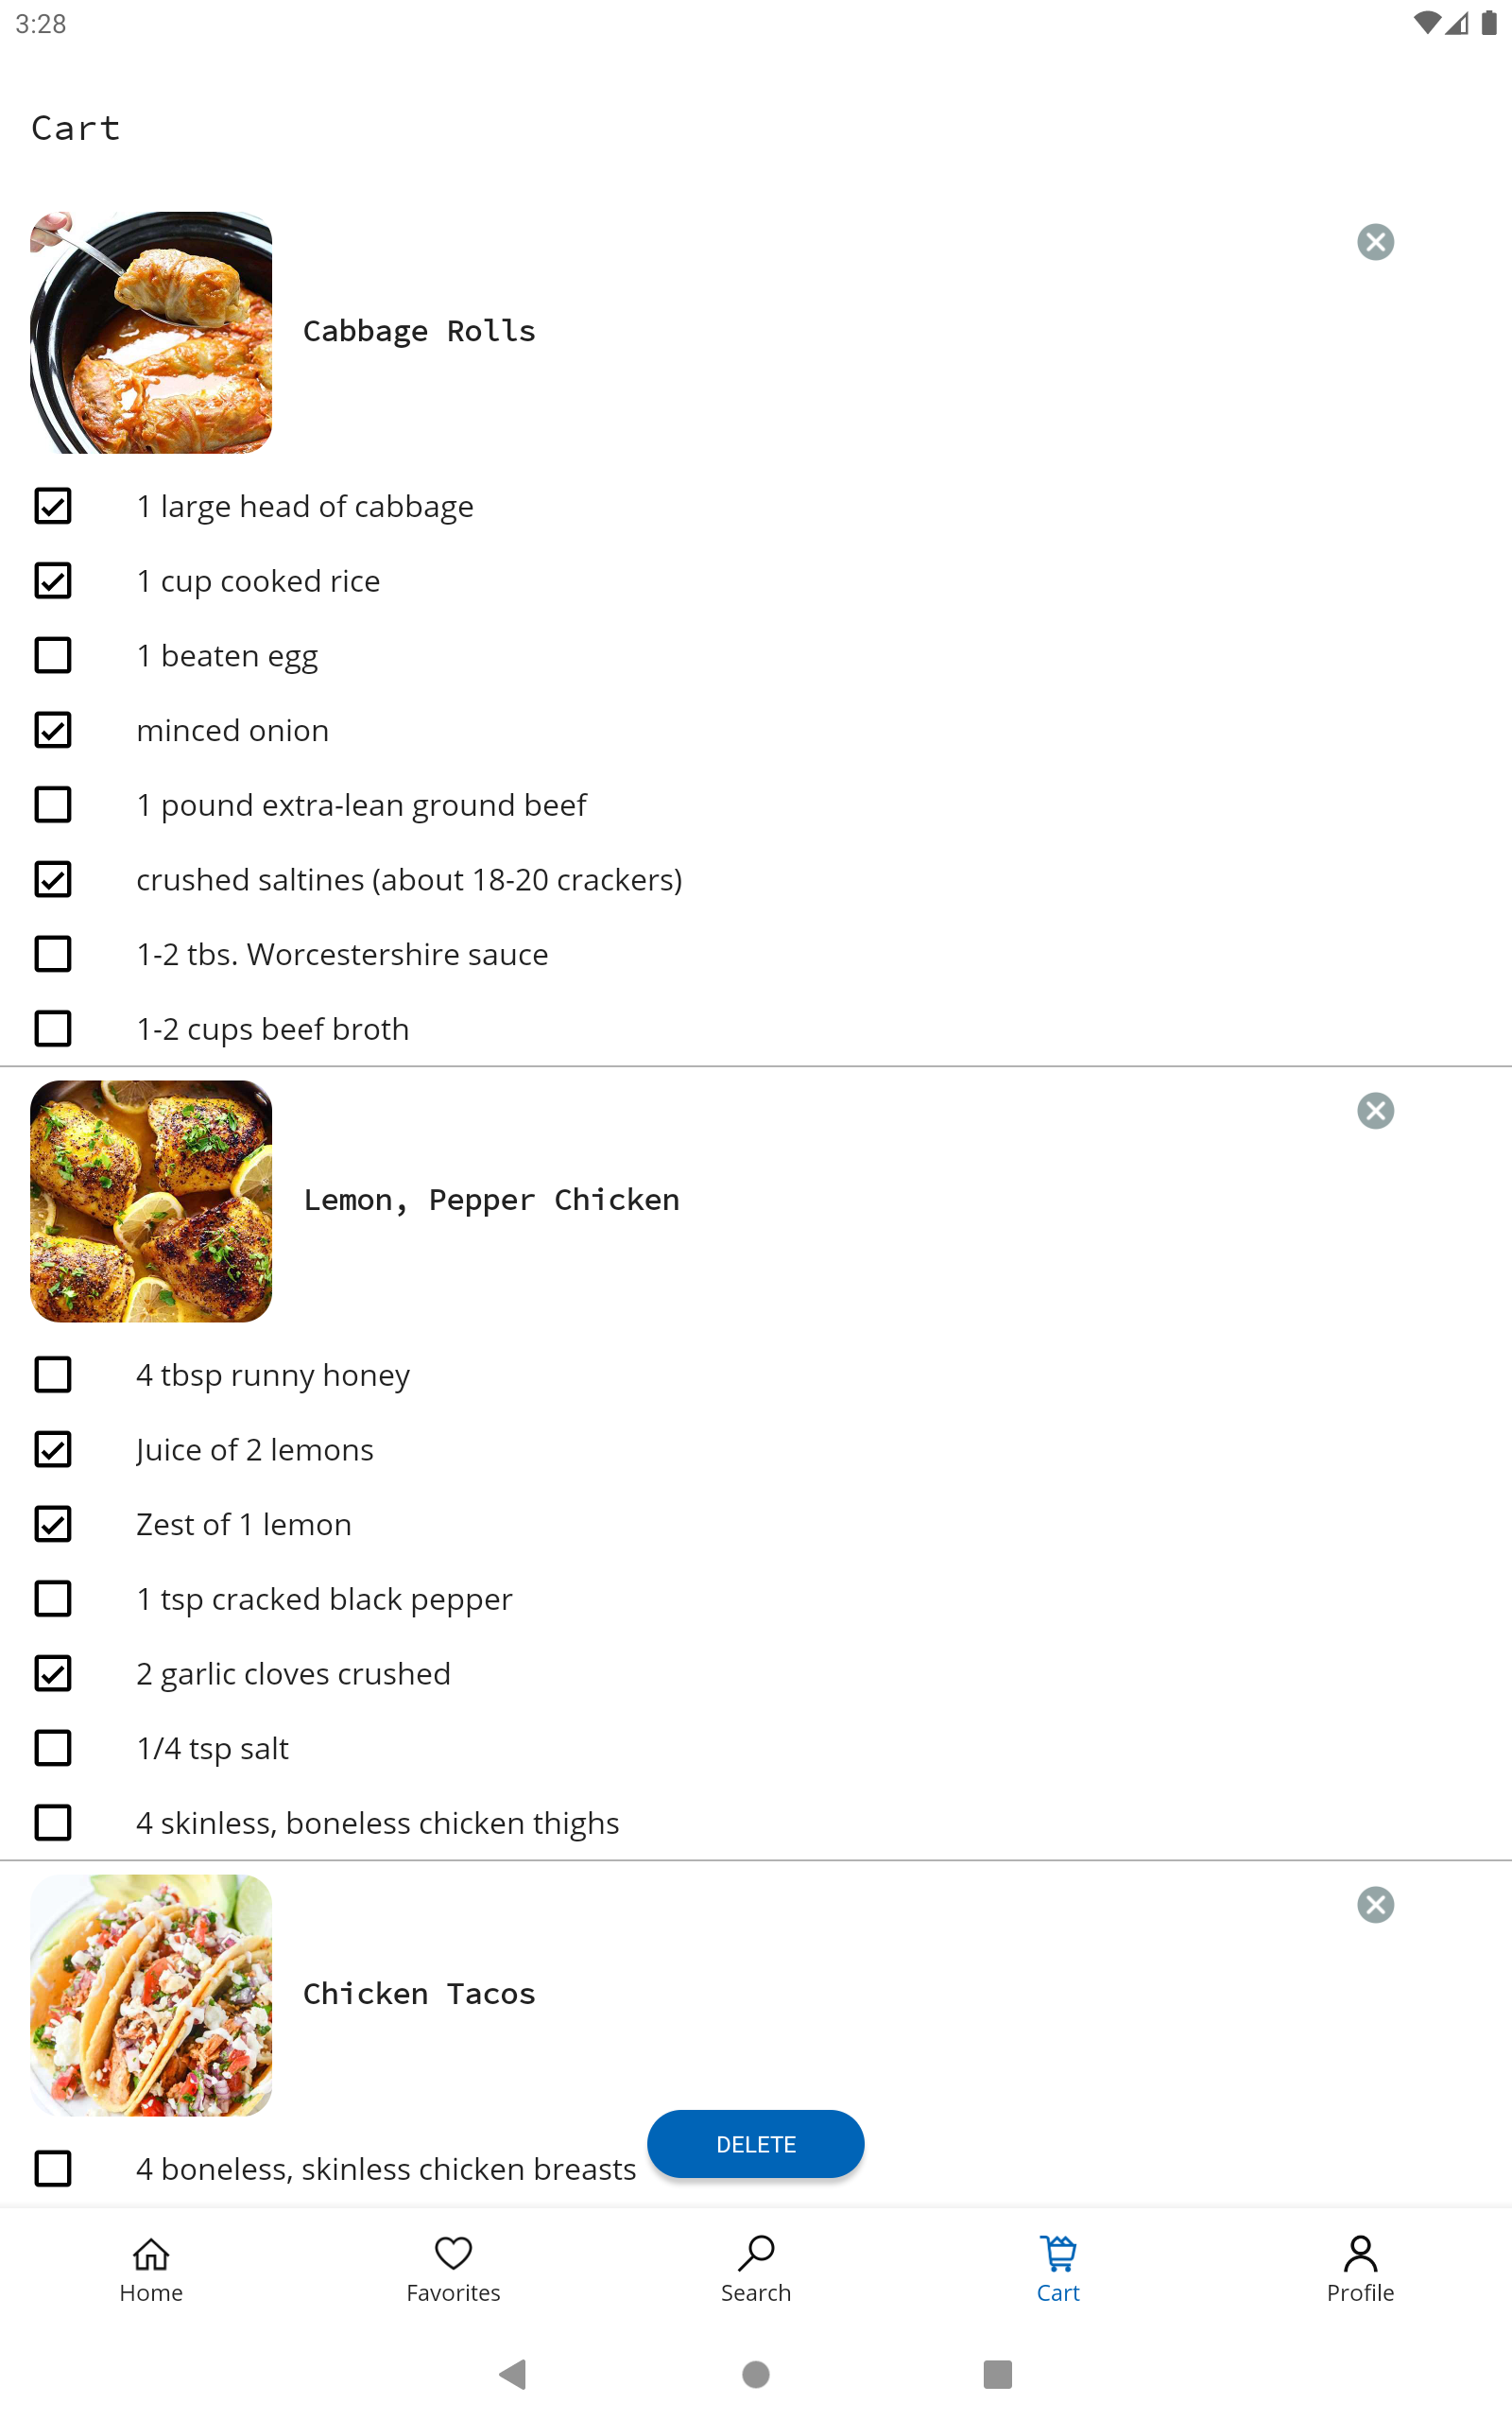The height and width of the screenshot is (2420, 1512).
Task: Tick the 1/4 tsp salt checkbox
Action: pos(53,1748)
